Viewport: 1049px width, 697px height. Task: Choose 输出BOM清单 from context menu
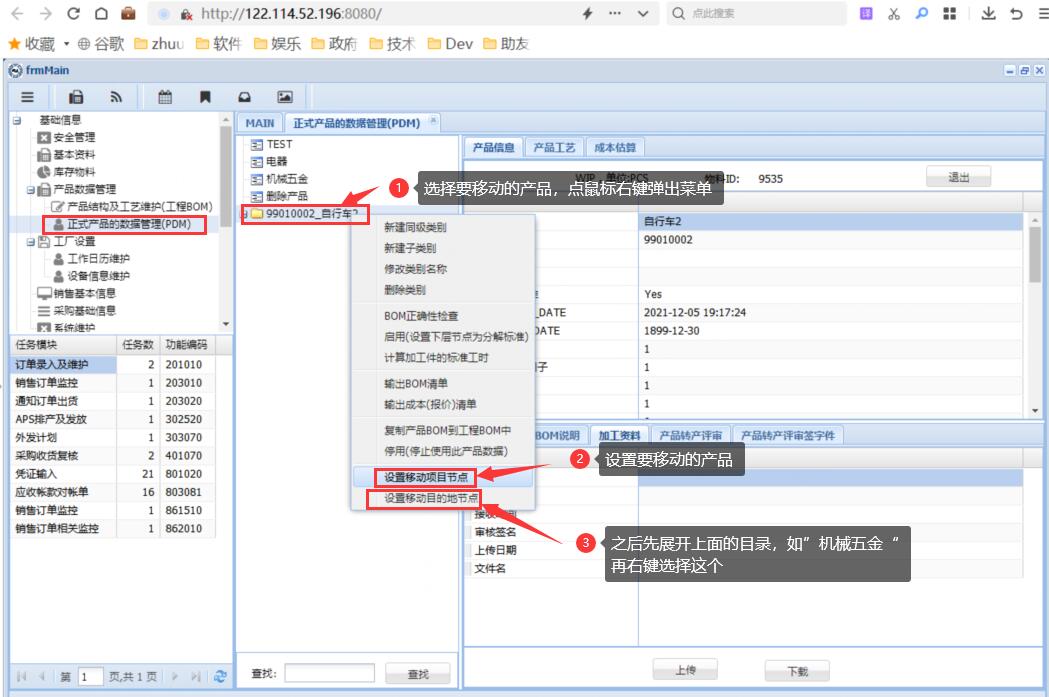point(415,383)
